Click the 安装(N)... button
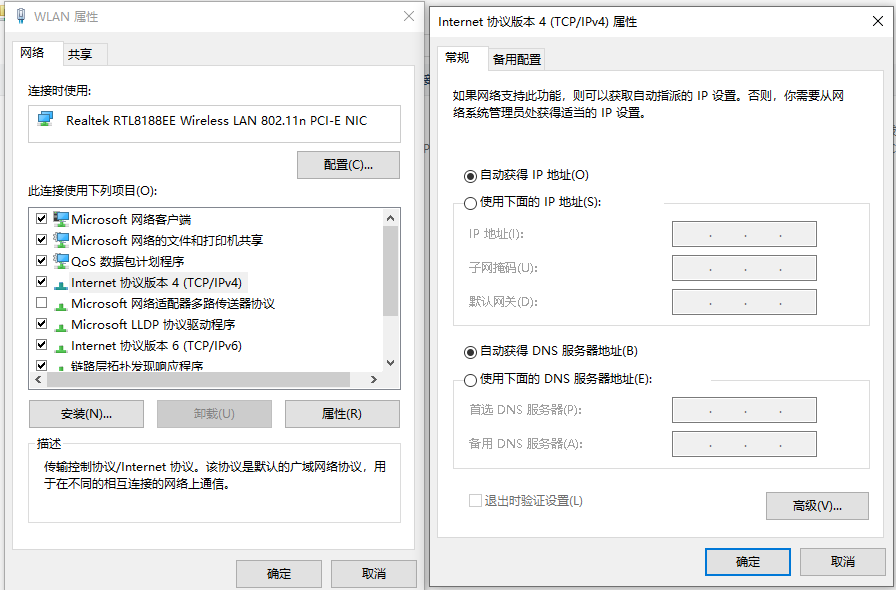896x590 pixels. pos(86,414)
